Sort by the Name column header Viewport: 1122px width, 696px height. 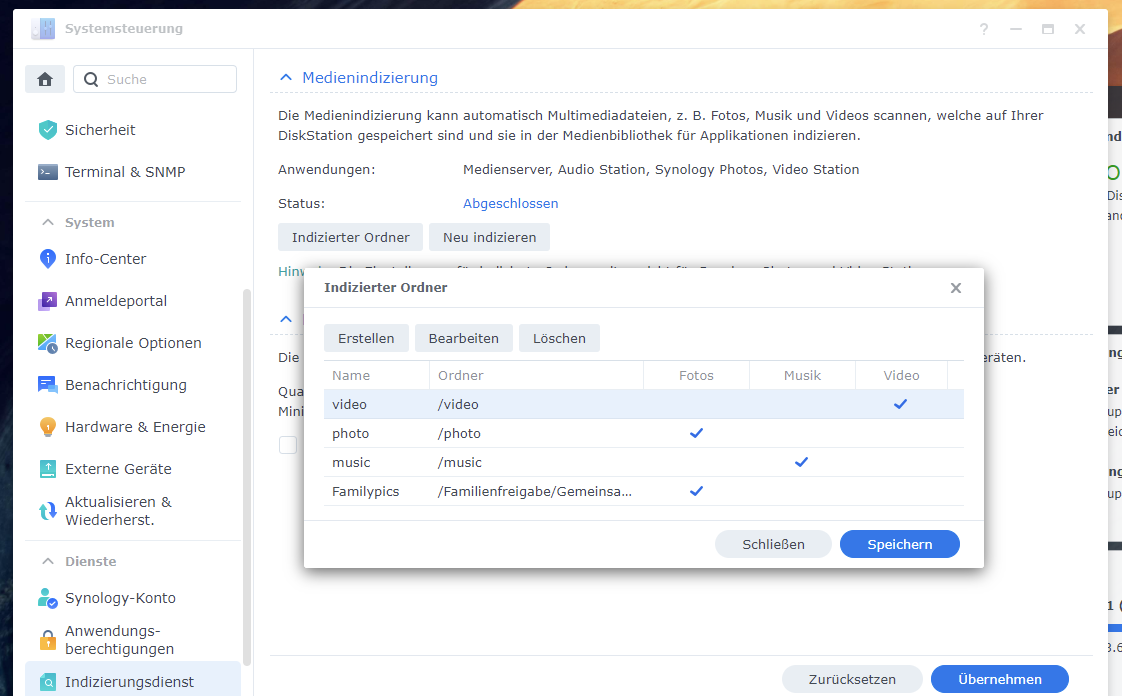click(x=376, y=376)
